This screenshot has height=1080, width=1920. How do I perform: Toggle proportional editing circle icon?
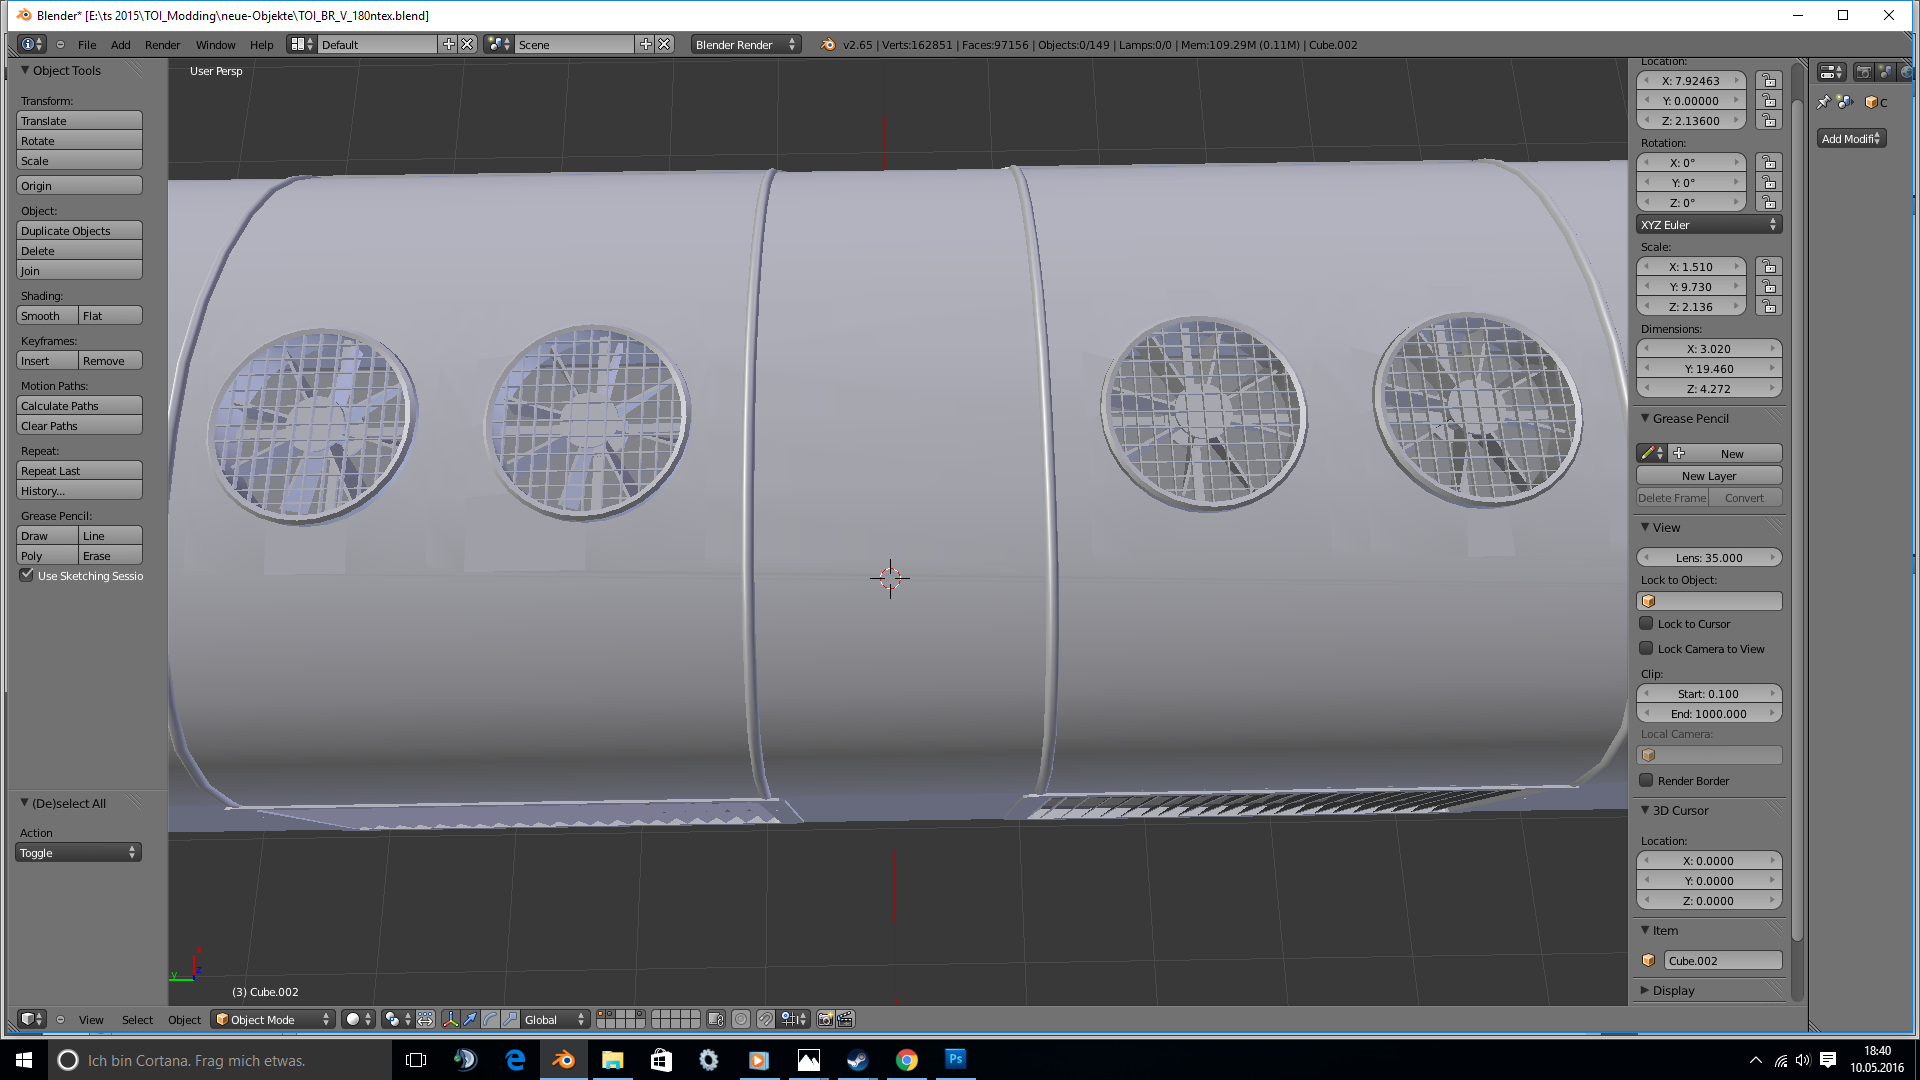point(741,1019)
